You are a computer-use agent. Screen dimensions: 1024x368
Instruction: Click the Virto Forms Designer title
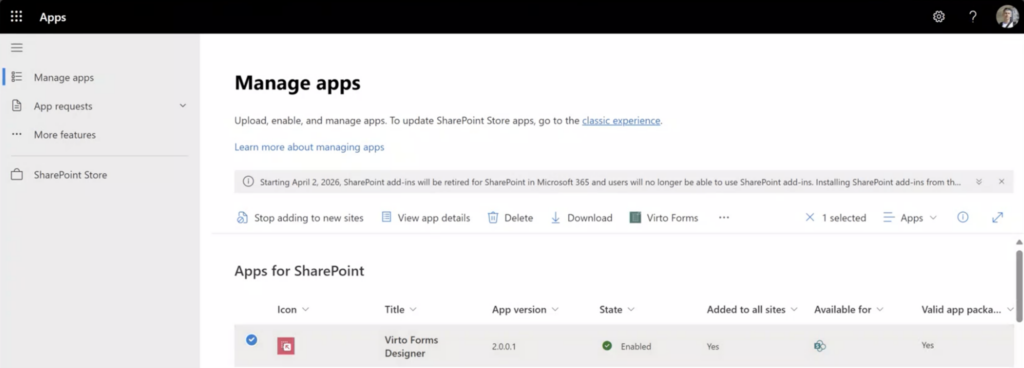411,346
